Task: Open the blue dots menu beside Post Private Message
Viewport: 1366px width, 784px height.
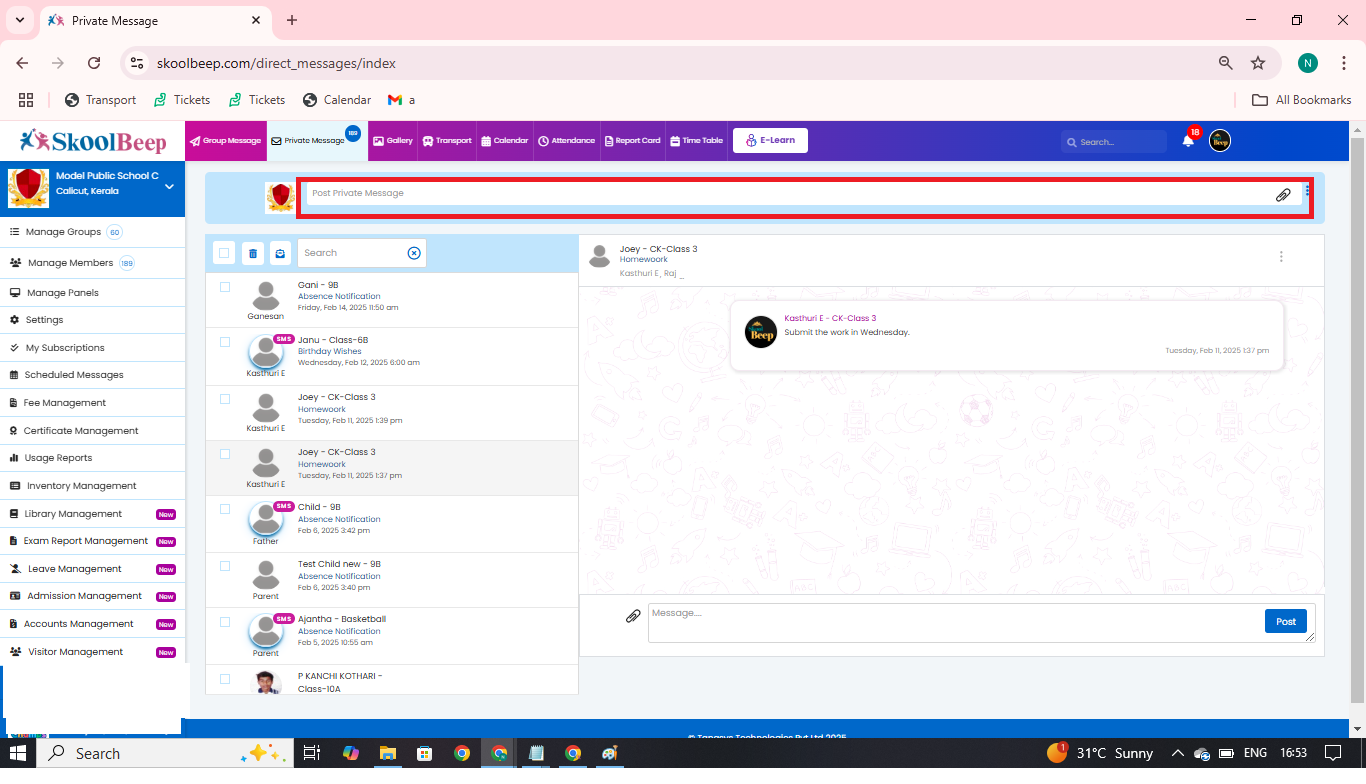Action: click(1308, 190)
